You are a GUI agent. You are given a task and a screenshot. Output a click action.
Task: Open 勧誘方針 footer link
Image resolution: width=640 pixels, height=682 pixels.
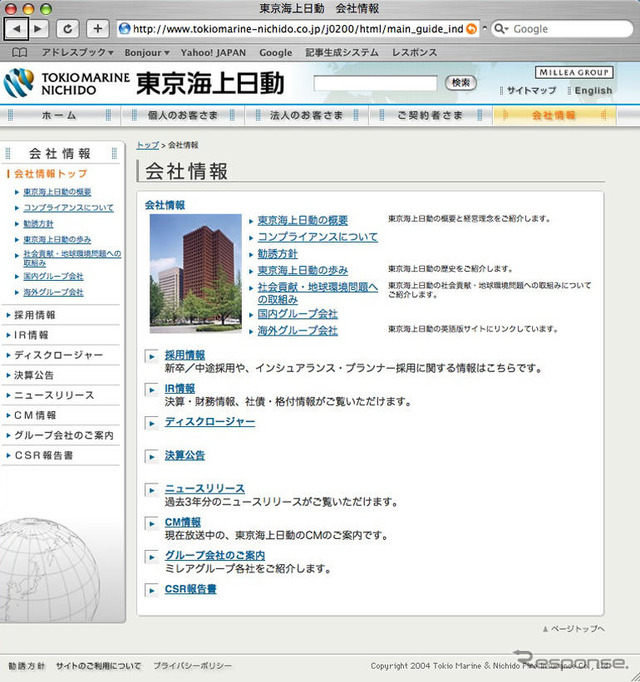[27, 666]
